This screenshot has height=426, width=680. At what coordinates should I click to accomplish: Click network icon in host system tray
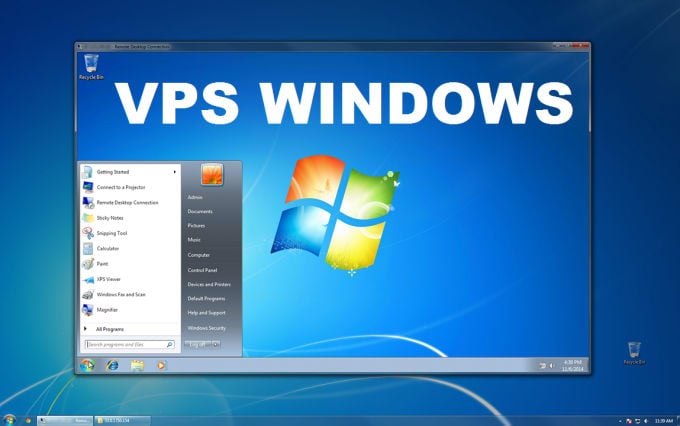coord(638,421)
